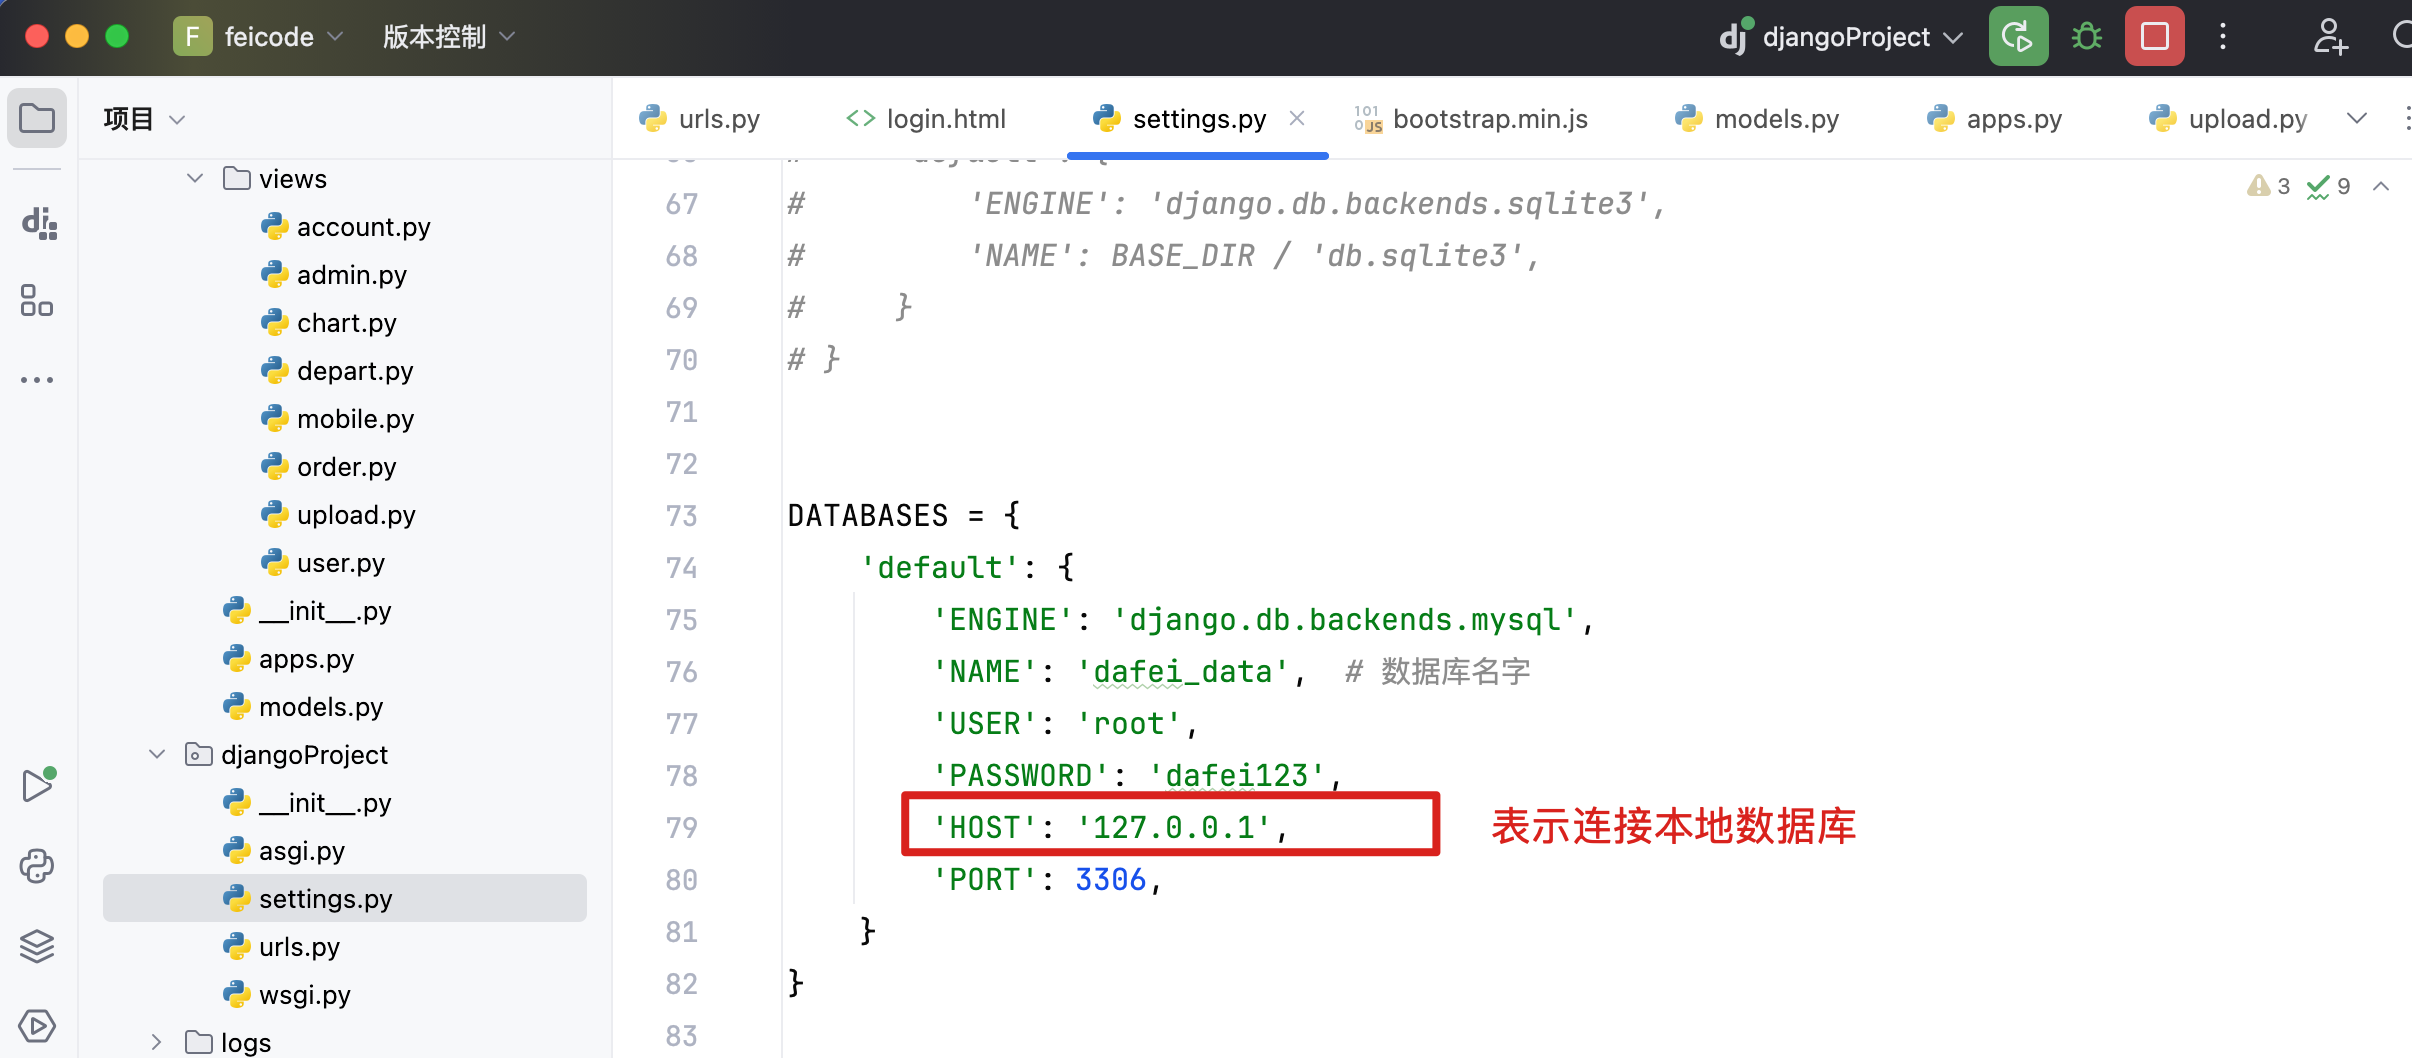Open the Structure tool window
Viewport: 2412px width, 1058px height.
point(37,300)
